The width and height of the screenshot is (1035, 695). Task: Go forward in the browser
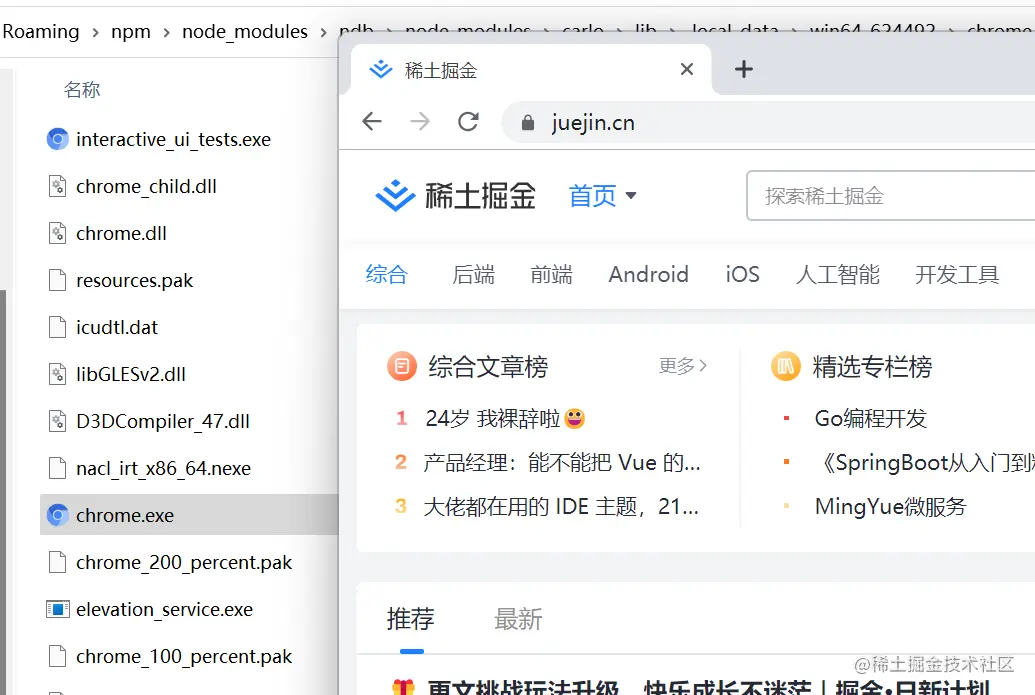coord(420,121)
